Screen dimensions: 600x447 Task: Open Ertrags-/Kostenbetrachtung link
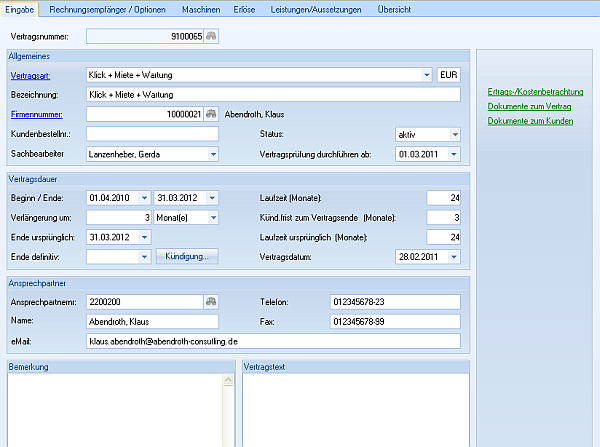click(535, 92)
